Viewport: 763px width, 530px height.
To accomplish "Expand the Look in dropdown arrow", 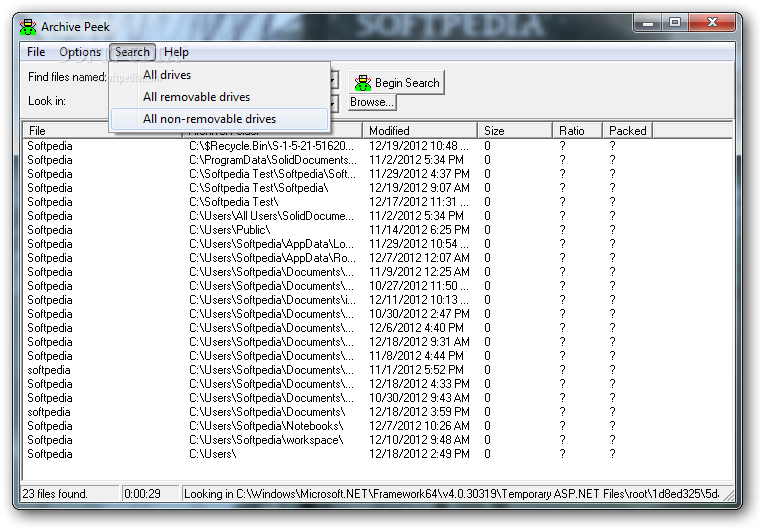I will pyautogui.click(x=334, y=103).
